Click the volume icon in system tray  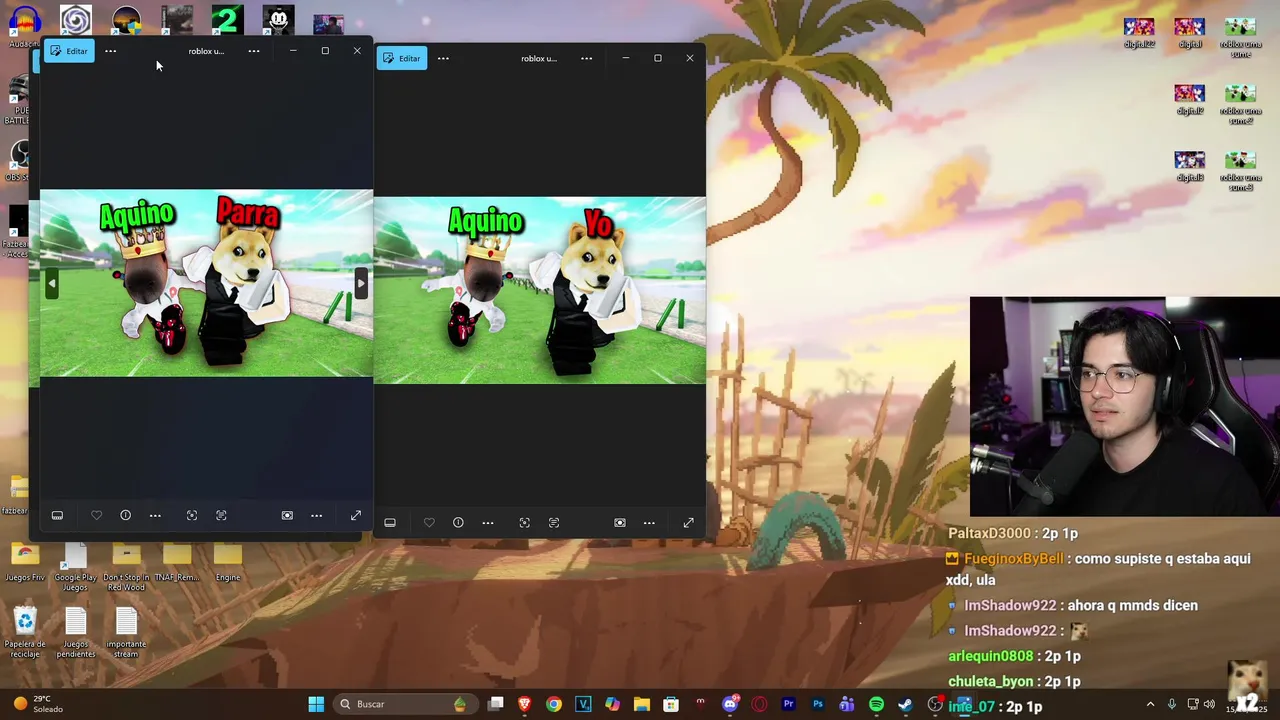tap(1209, 704)
